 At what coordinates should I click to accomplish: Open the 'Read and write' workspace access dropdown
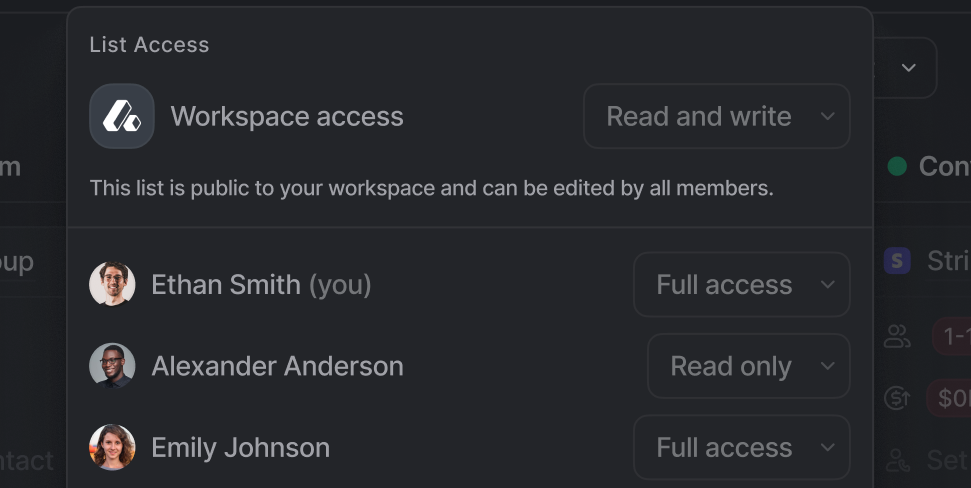[x=716, y=116]
